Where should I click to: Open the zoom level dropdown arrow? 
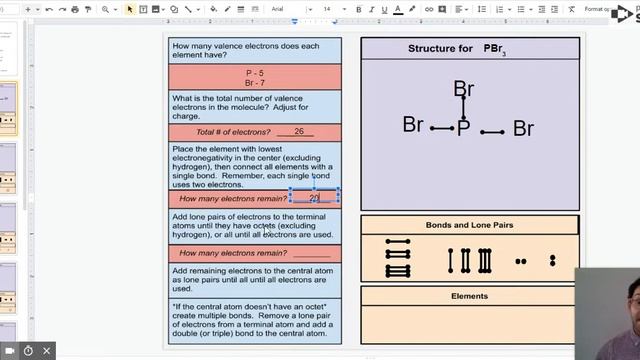click(116, 9)
